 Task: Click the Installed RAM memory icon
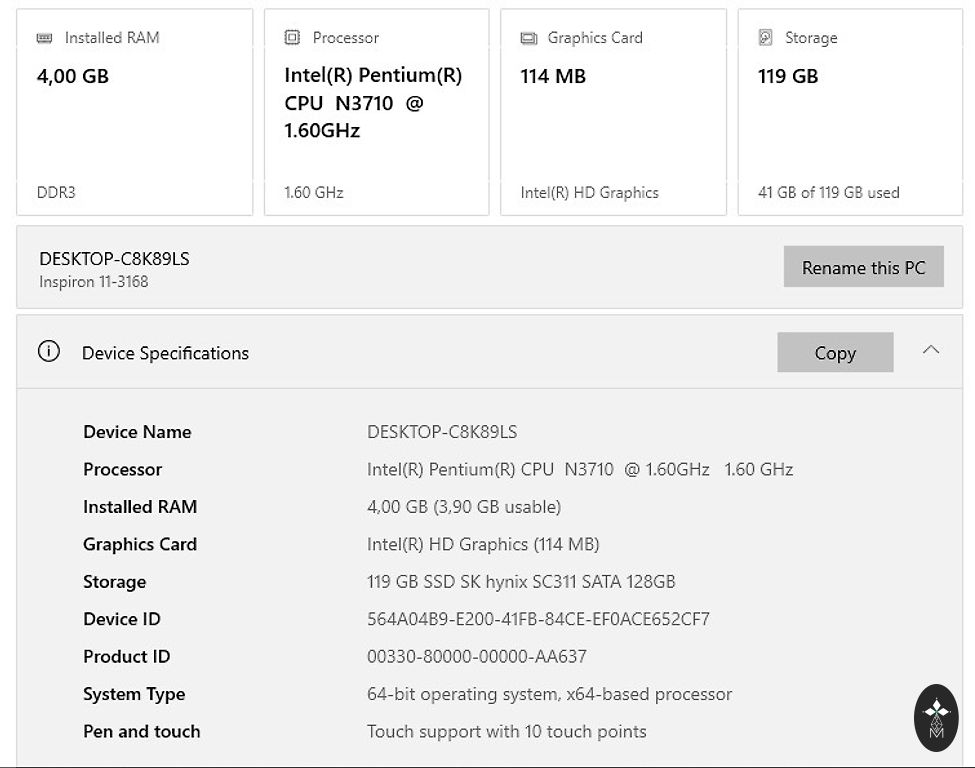pyautogui.click(x=44, y=38)
